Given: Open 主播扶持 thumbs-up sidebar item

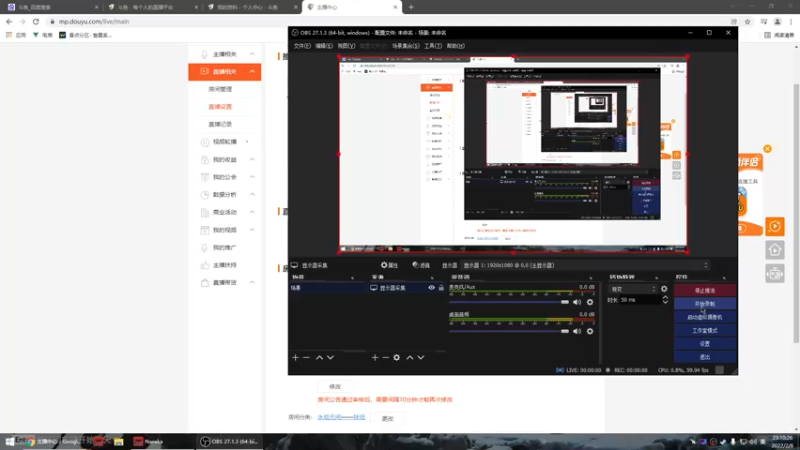Looking at the screenshot, I should pyautogui.click(x=224, y=265).
